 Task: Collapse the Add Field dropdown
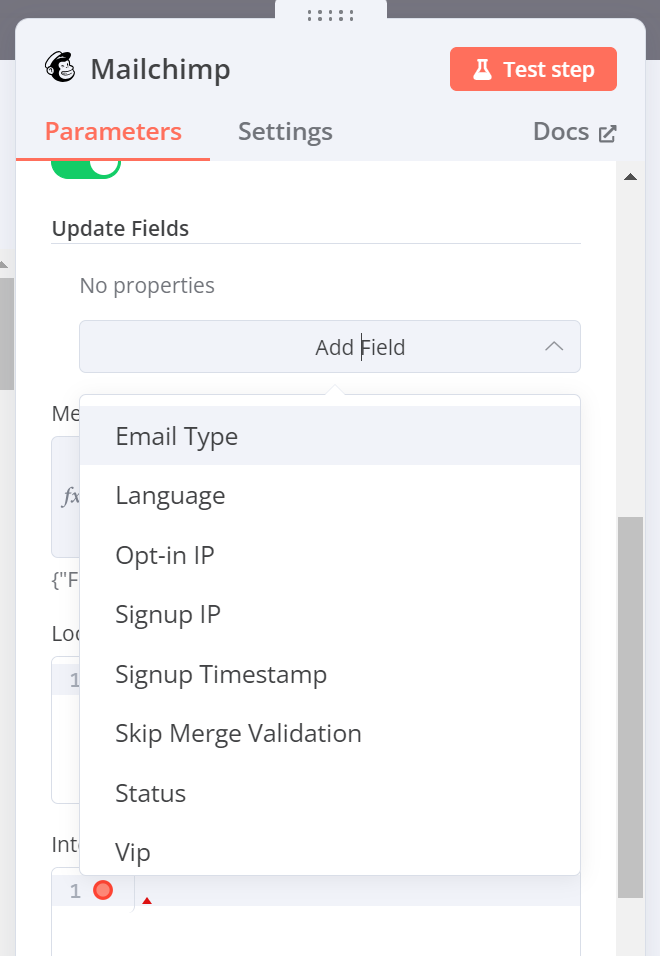[330, 347]
